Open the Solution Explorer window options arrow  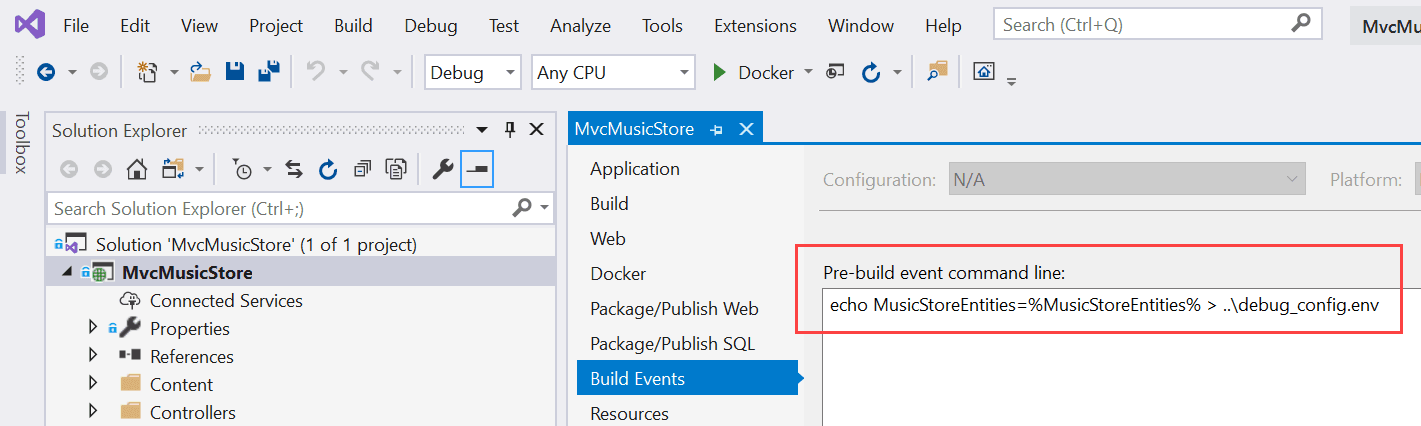pyautogui.click(x=482, y=130)
